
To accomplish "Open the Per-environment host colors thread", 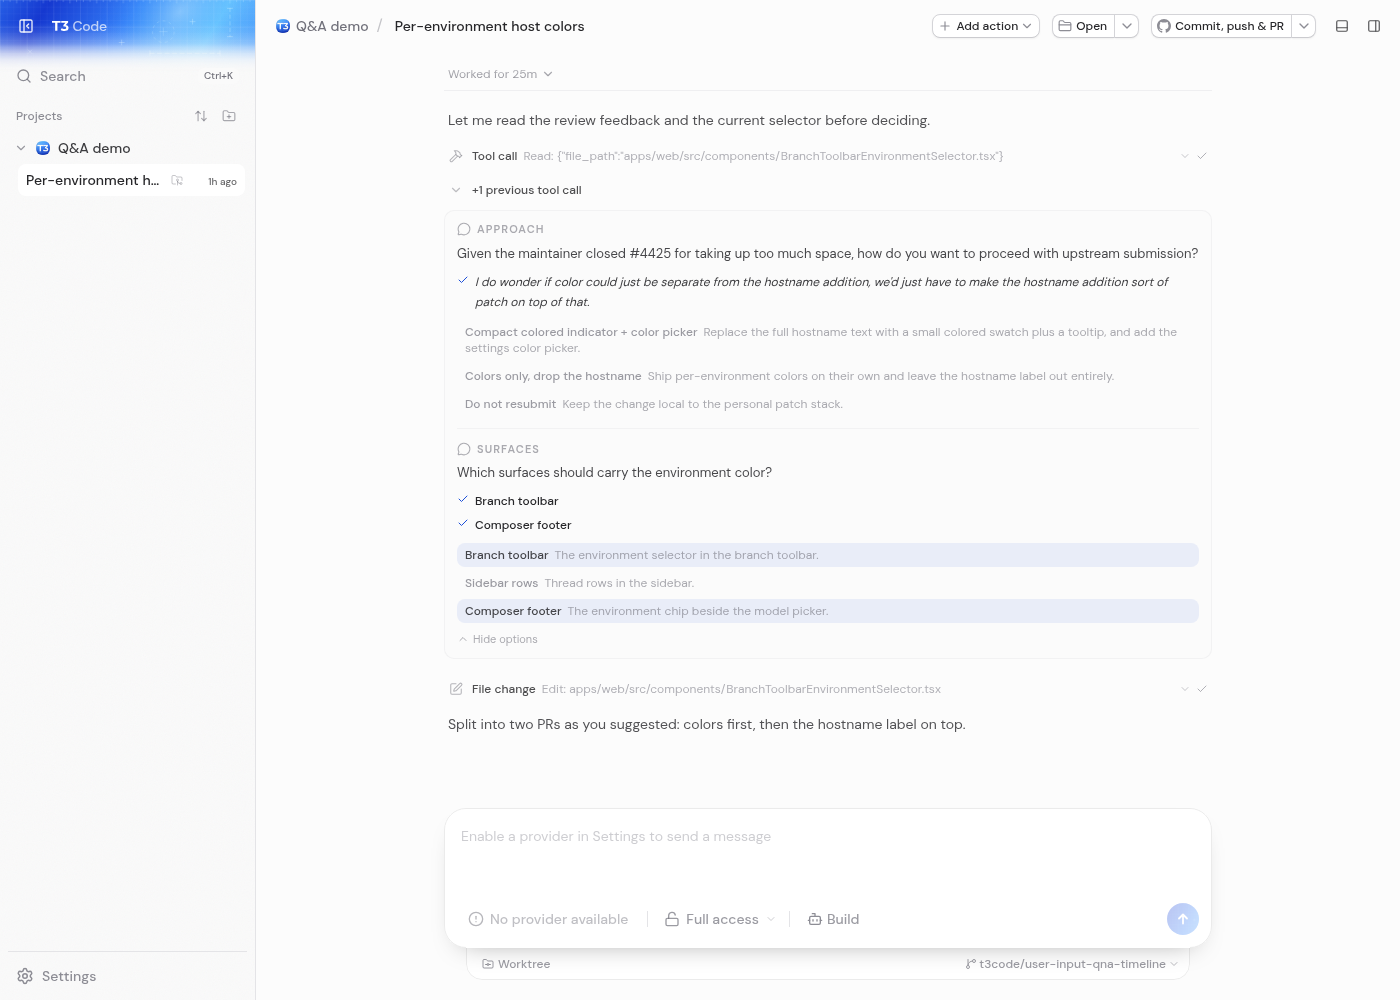I will coord(131,180).
